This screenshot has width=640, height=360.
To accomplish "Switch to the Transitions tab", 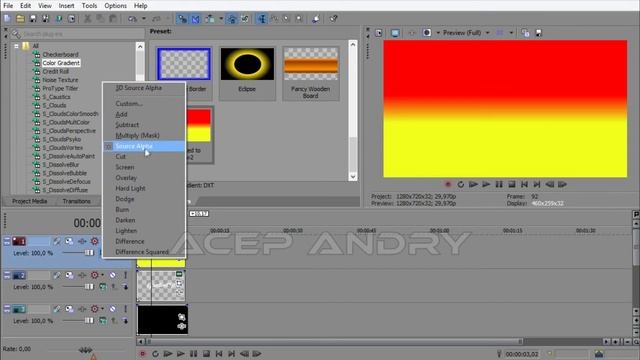I will click(x=77, y=201).
